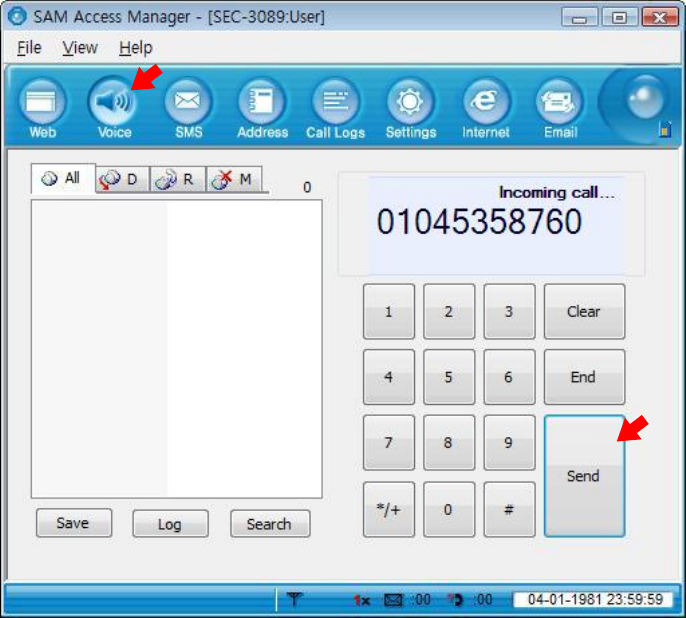This screenshot has width=686, height=618.
Task: Switch to the M missed calls tab
Action: 234,179
